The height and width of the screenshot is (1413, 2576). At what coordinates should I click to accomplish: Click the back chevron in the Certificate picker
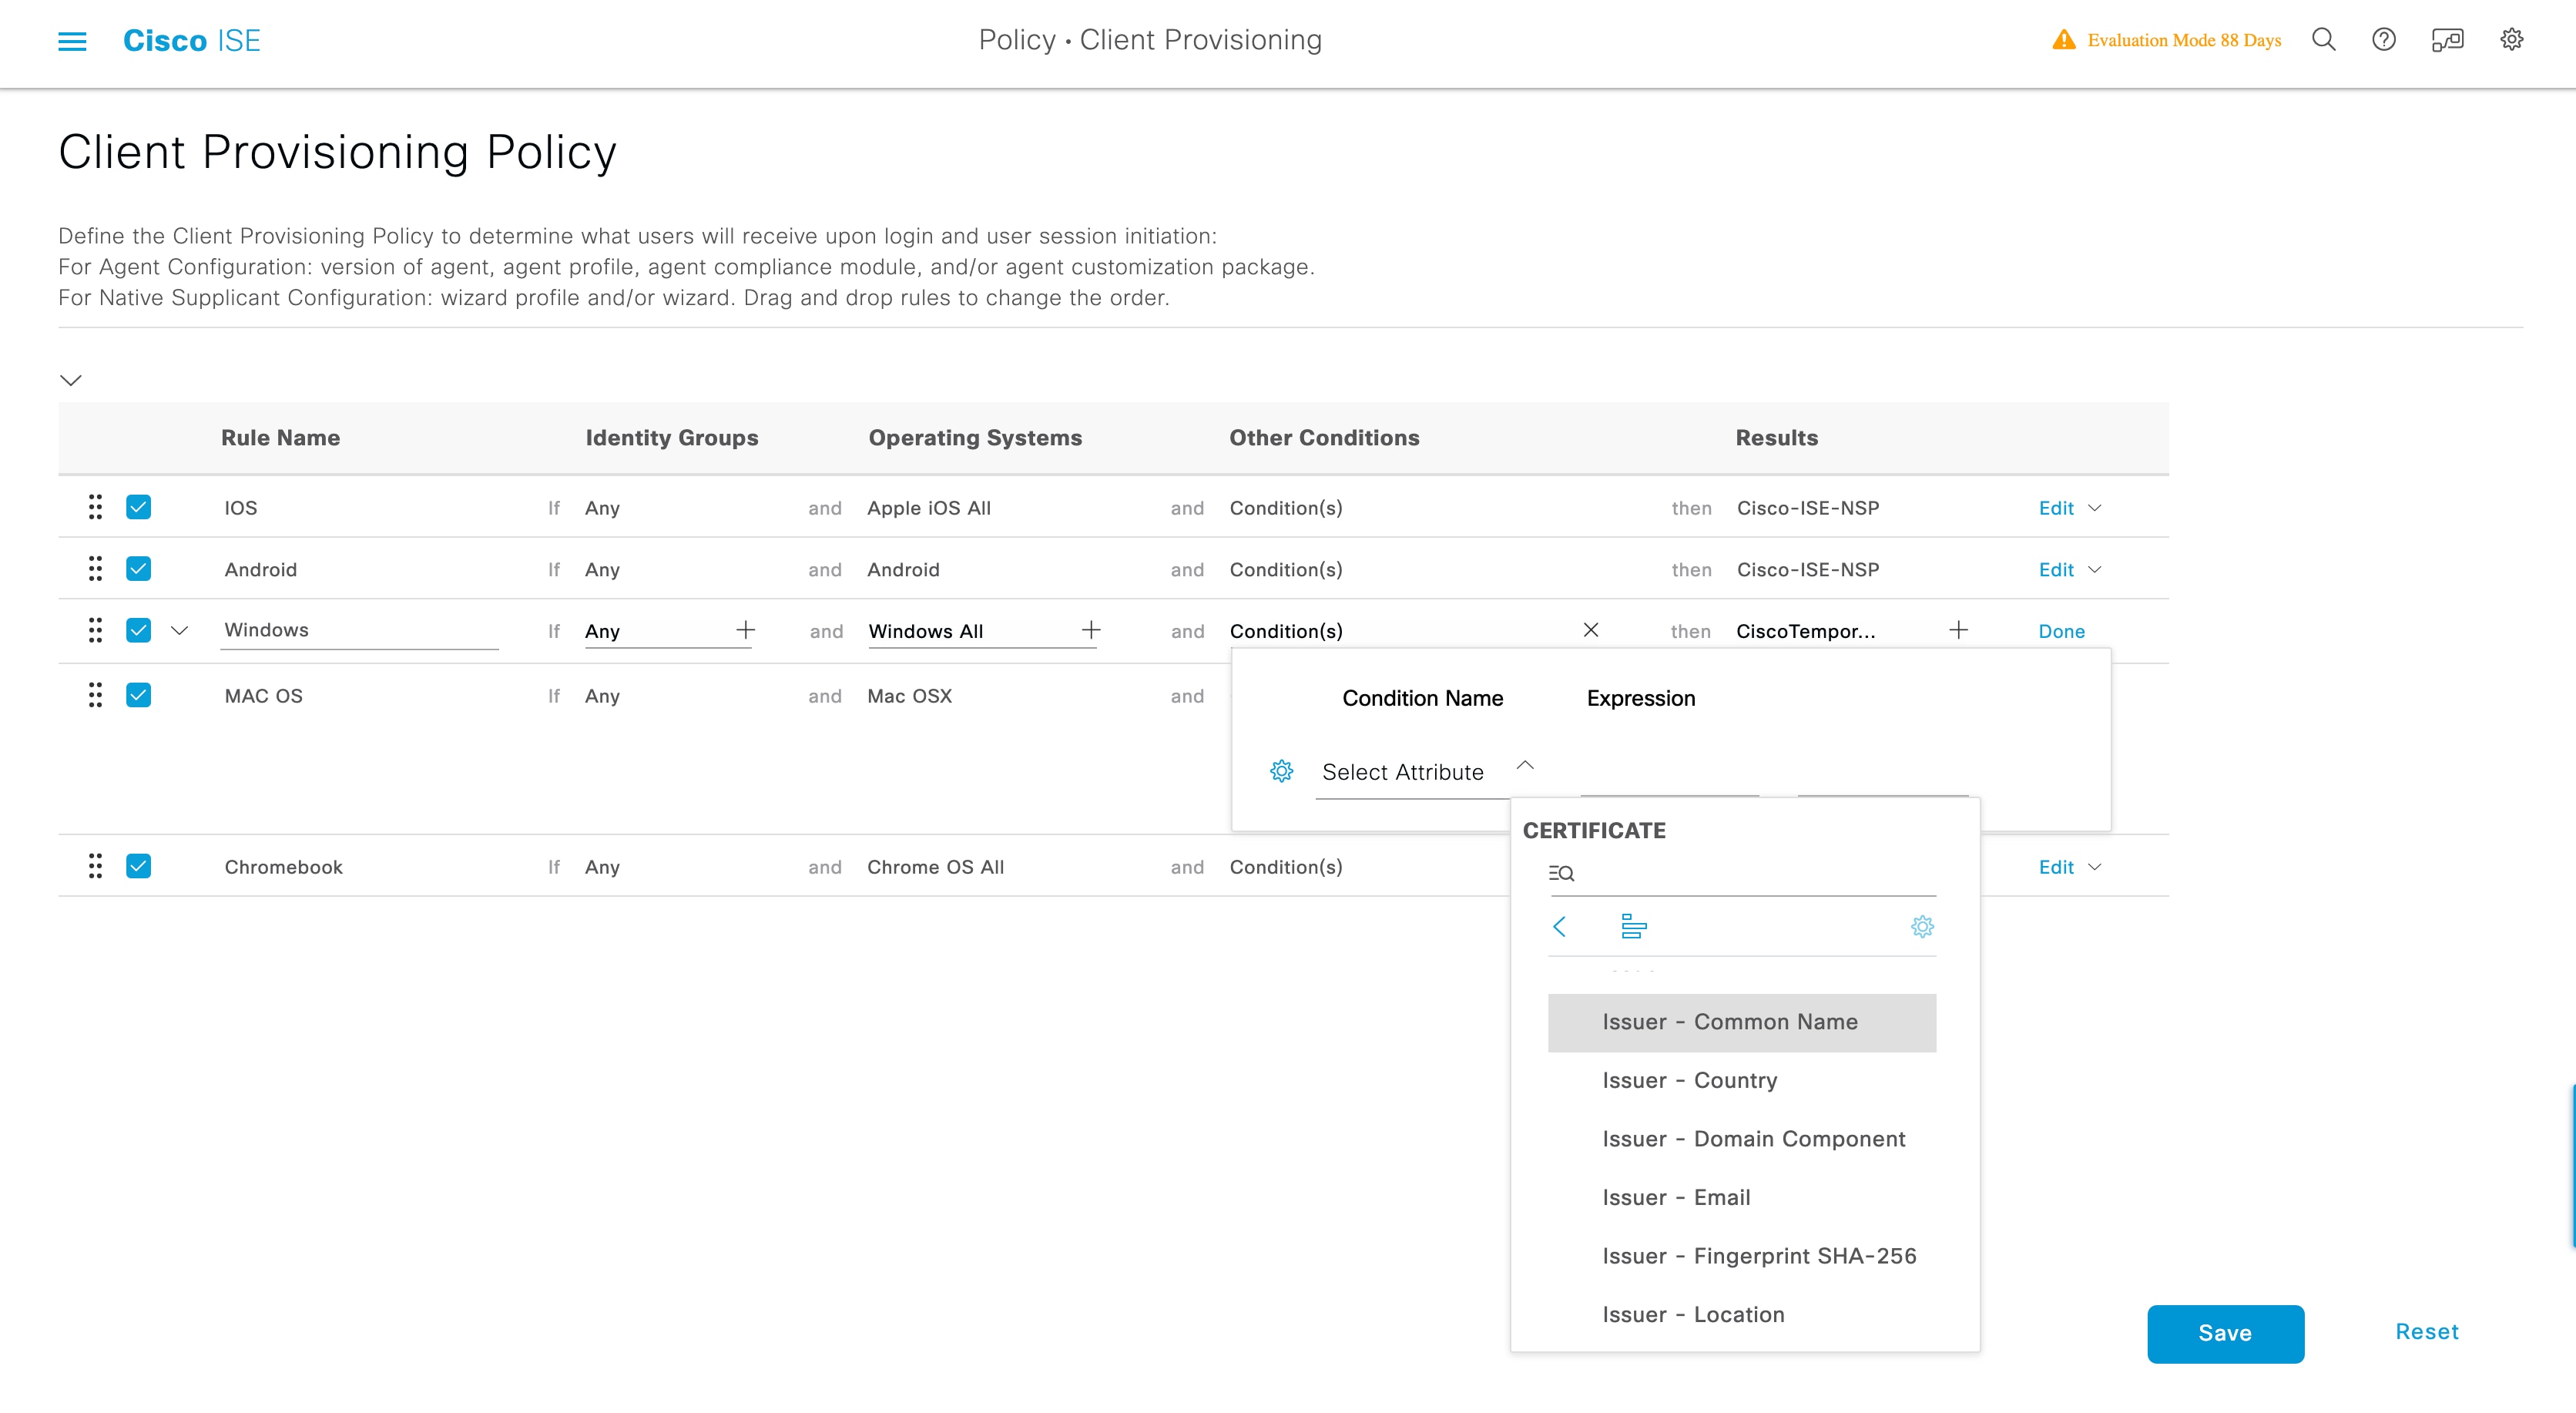(1560, 927)
